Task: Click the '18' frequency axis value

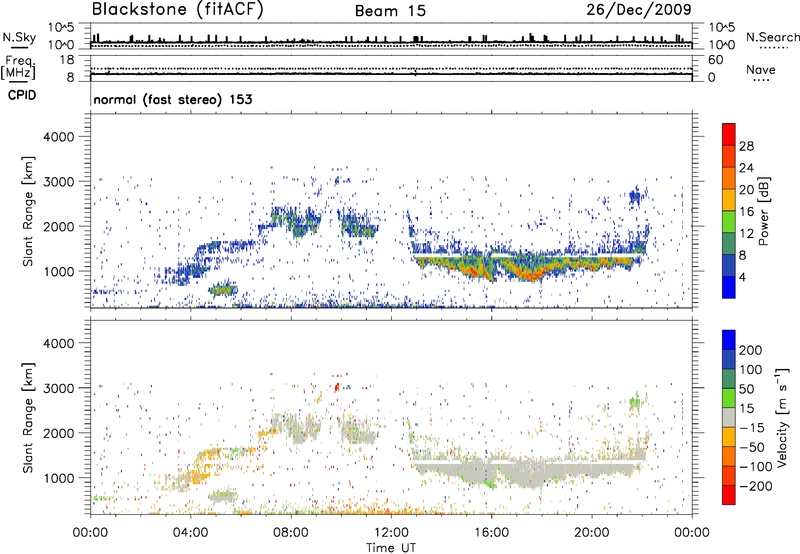Action: pos(67,60)
